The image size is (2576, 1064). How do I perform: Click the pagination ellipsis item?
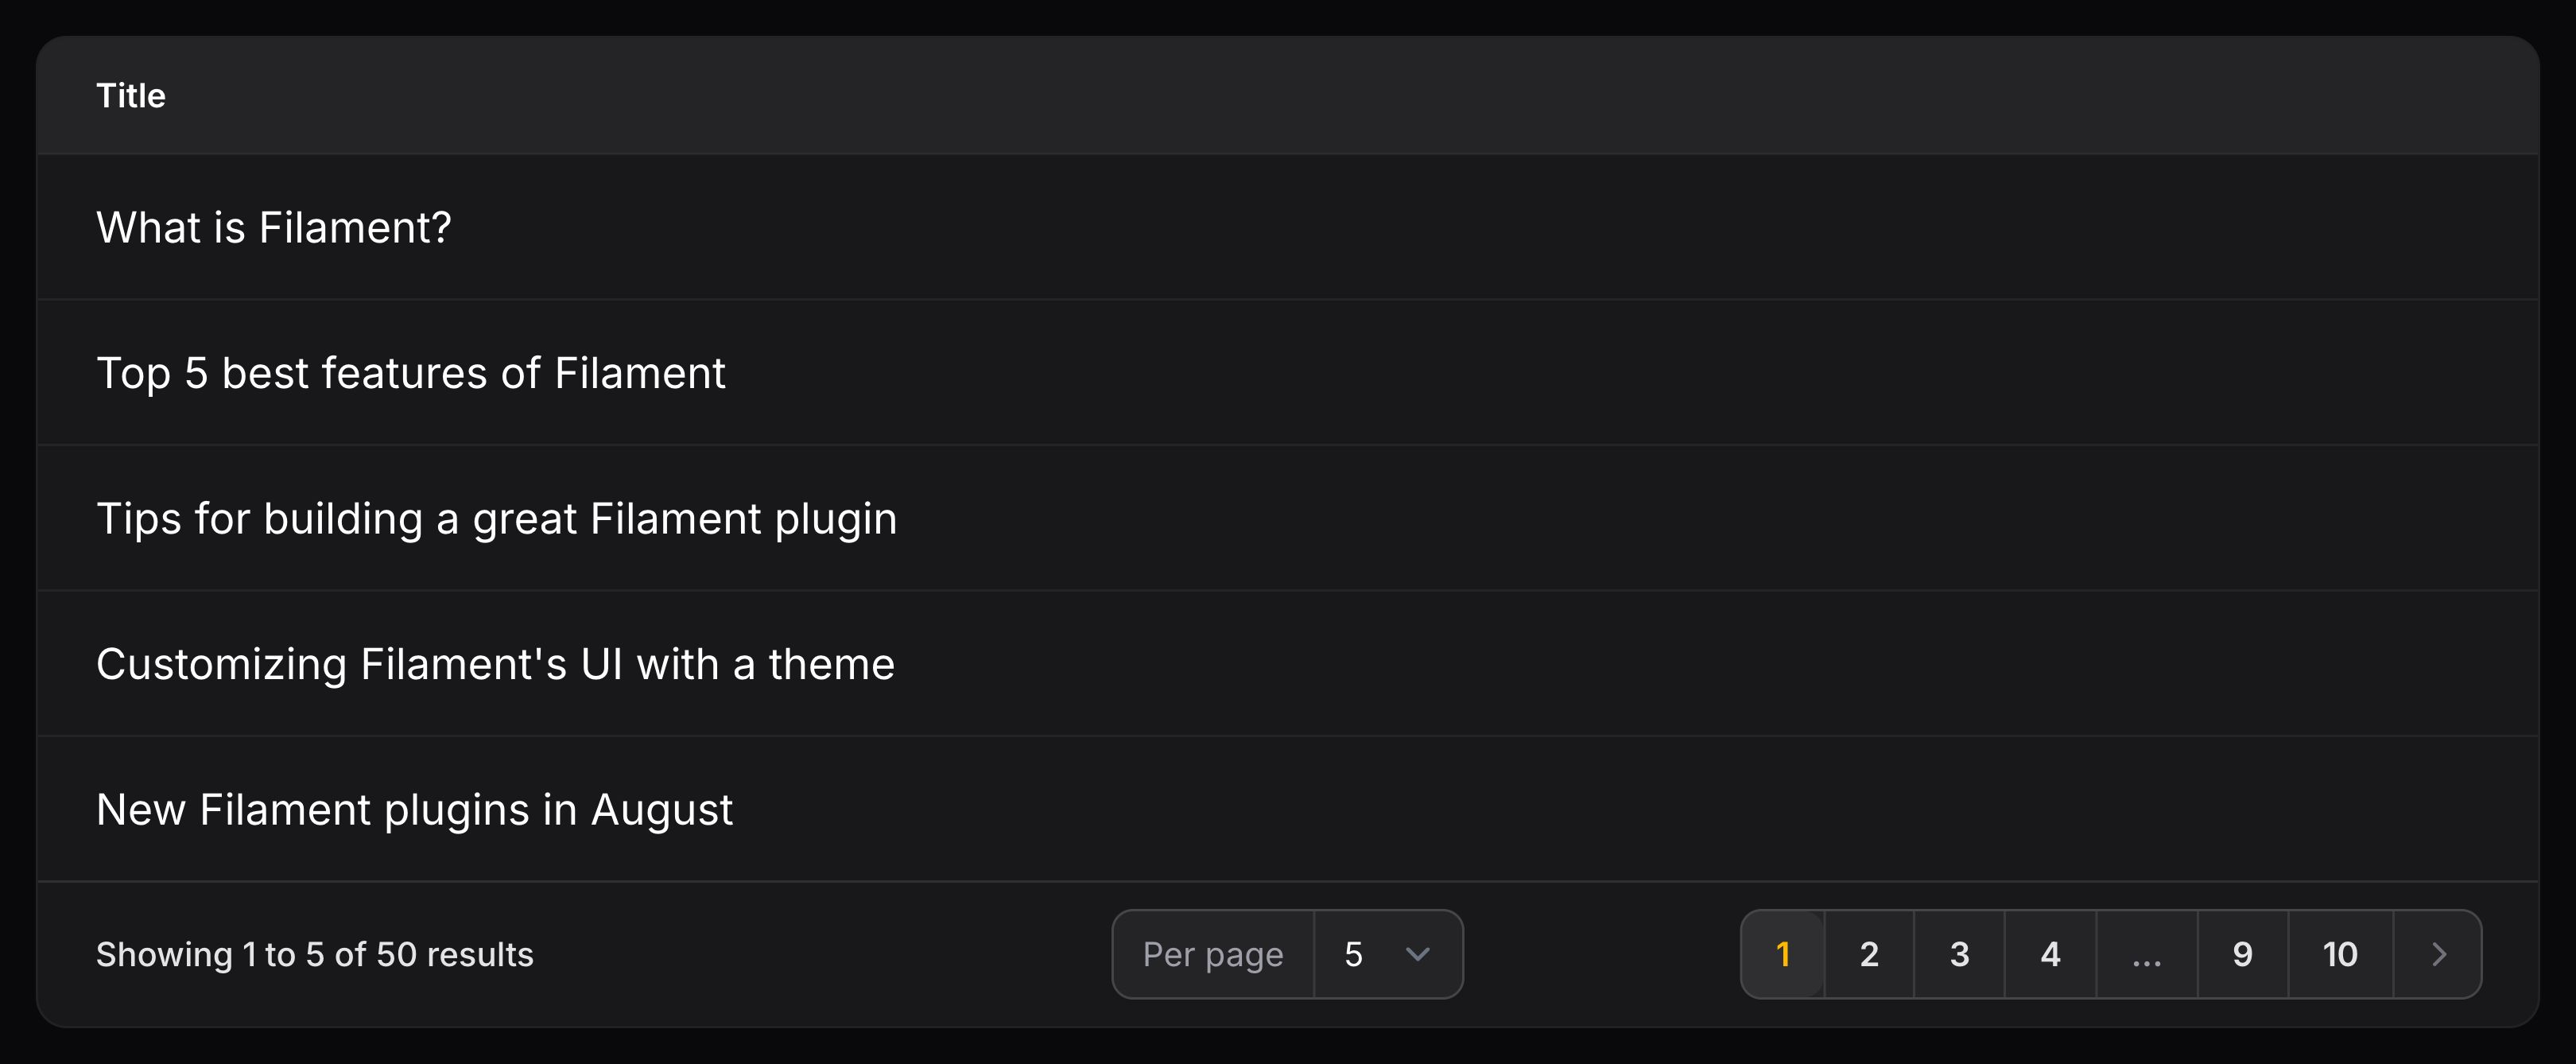2146,954
